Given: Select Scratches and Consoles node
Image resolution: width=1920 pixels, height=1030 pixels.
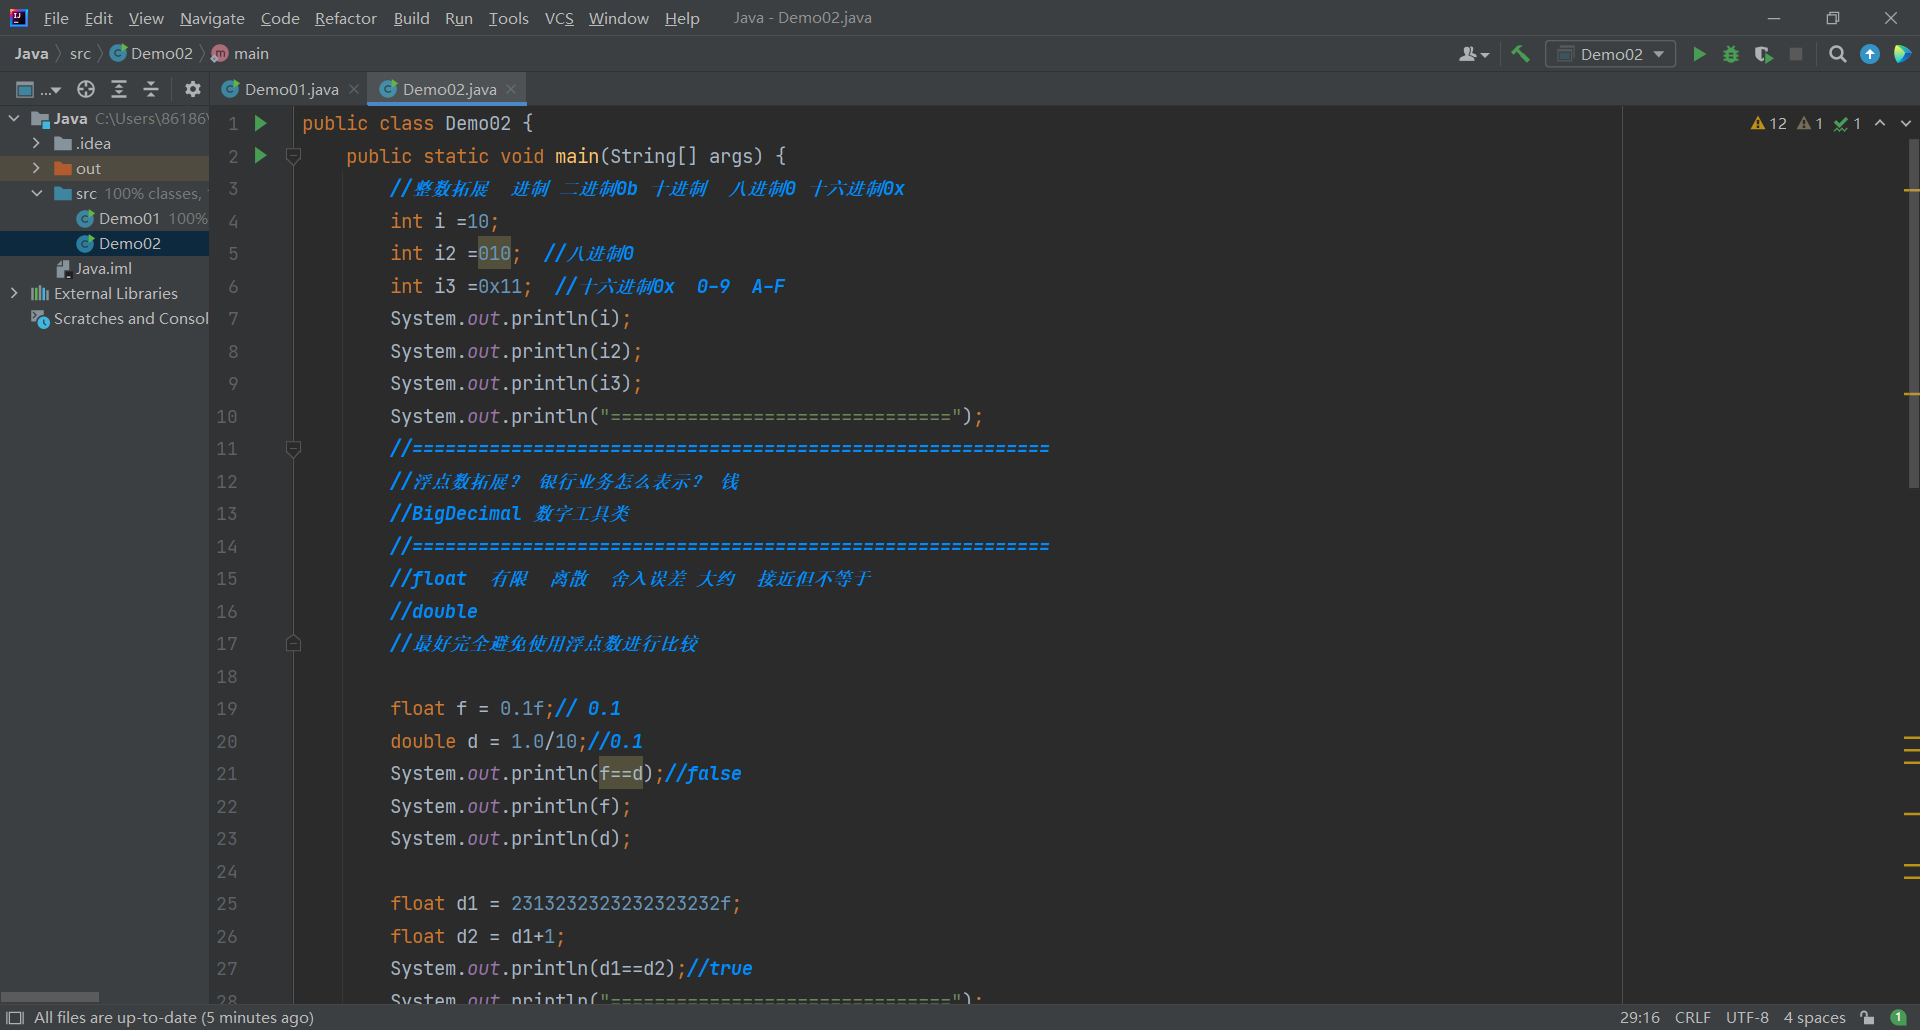Looking at the screenshot, I should click(120, 318).
